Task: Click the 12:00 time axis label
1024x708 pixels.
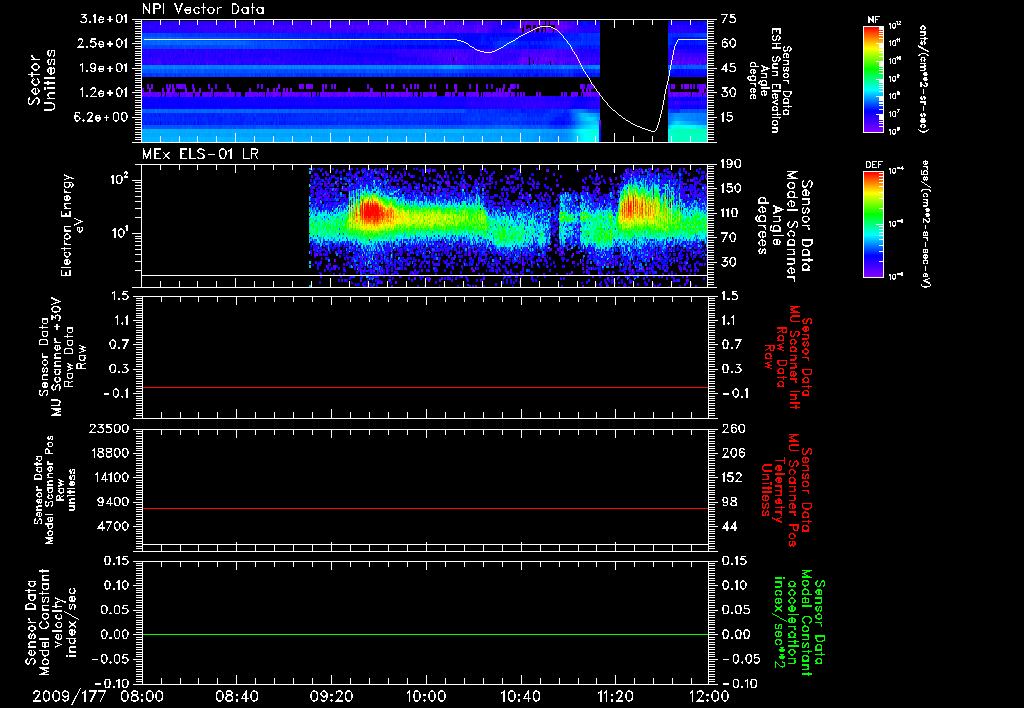Action: (x=709, y=696)
